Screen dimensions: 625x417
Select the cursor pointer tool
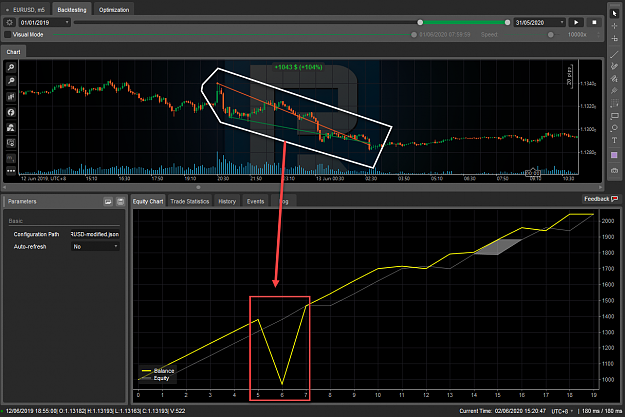pos(614,14)
